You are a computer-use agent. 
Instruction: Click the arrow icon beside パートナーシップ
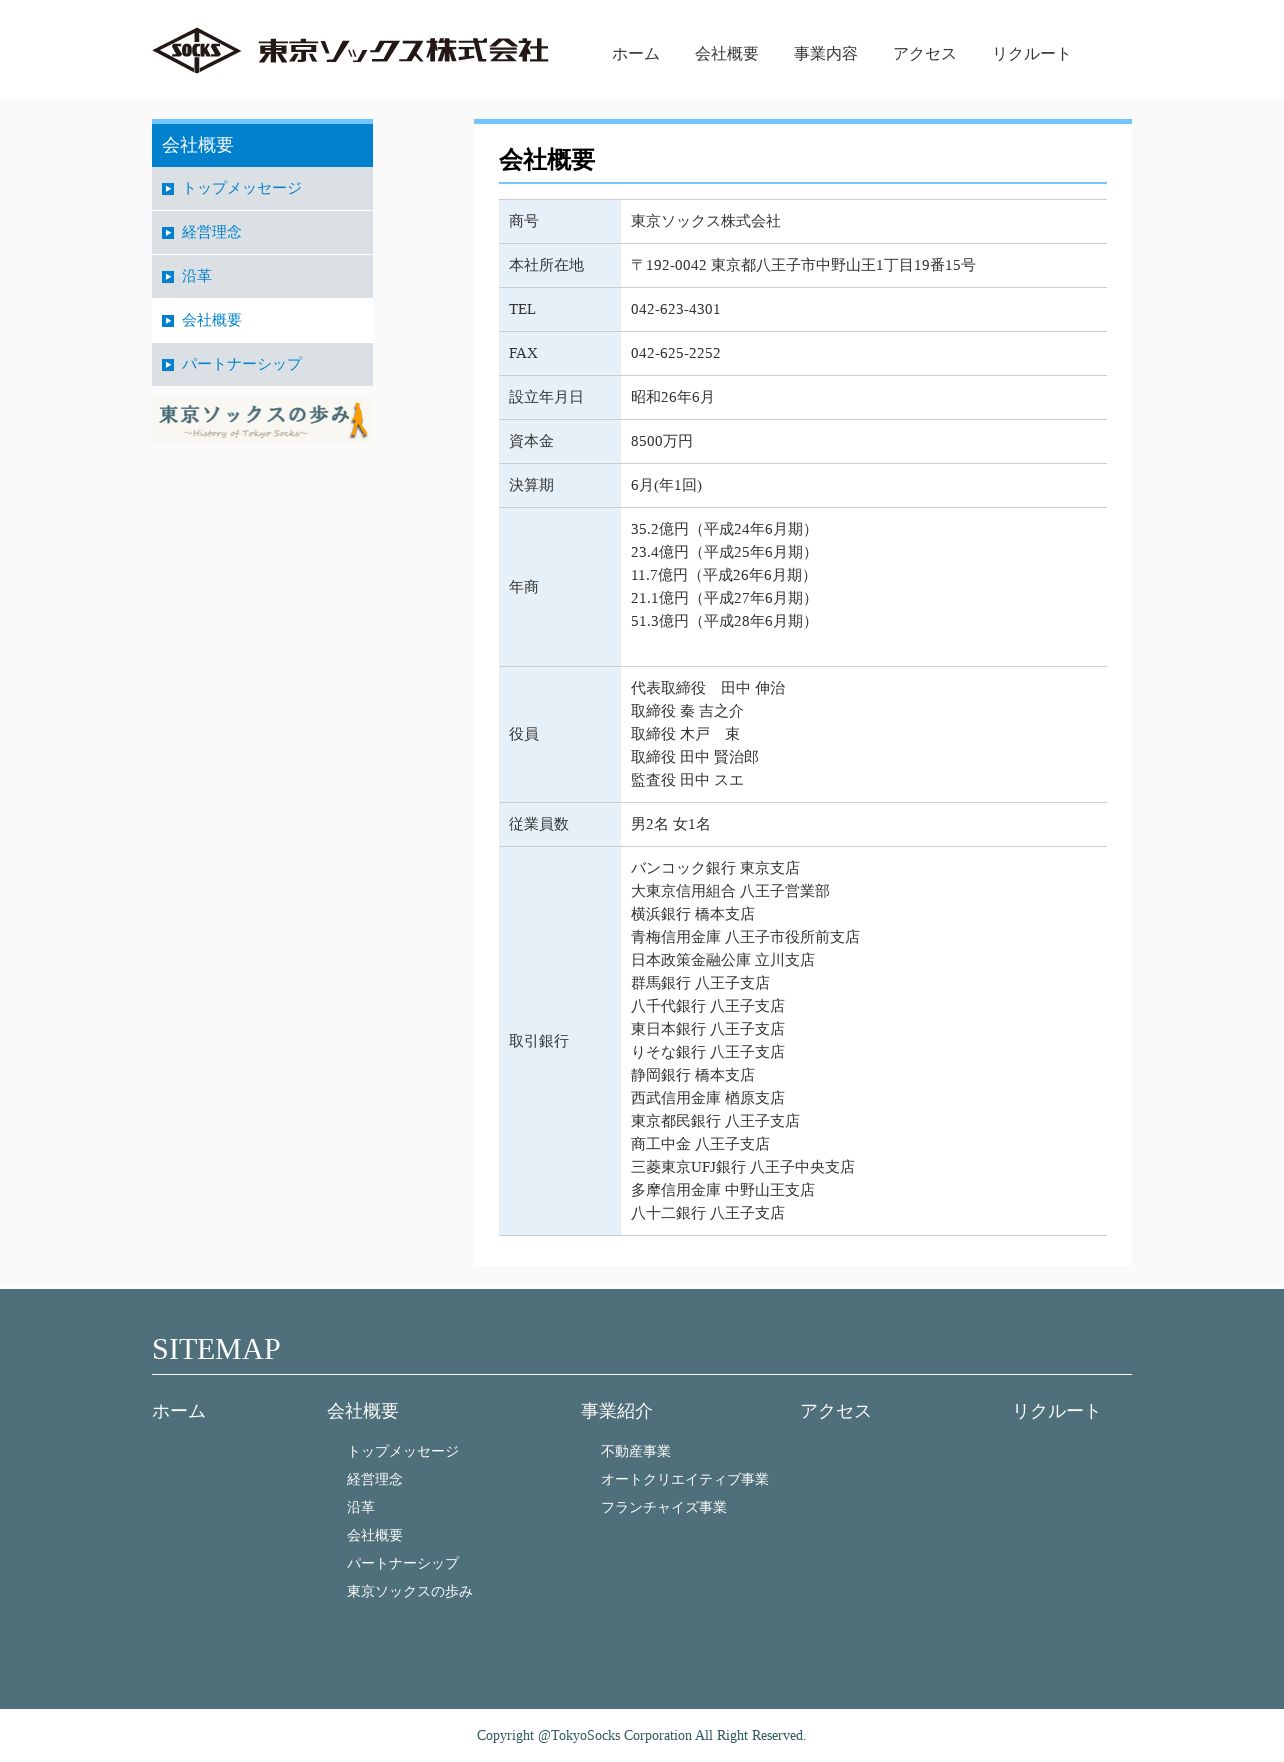point(168,365)
